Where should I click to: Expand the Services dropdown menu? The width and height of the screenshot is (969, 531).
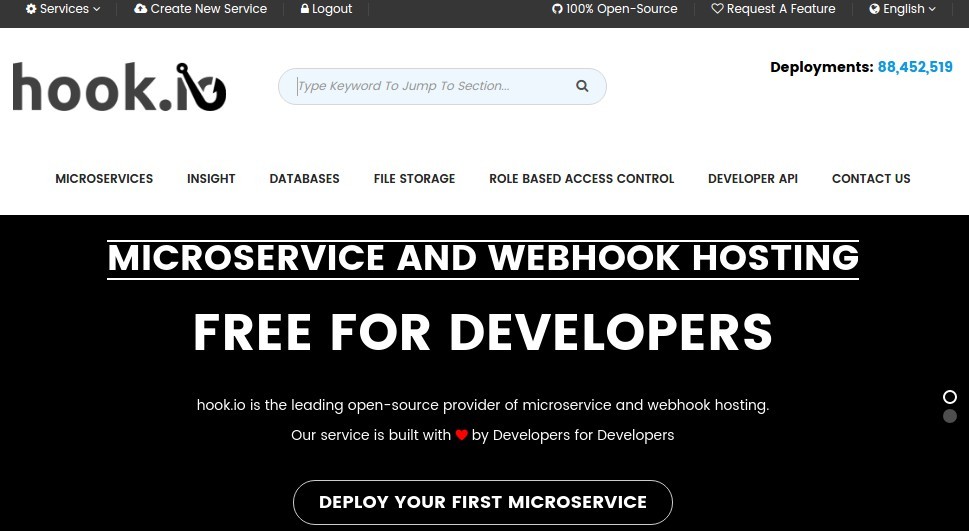tap(64, 9)
